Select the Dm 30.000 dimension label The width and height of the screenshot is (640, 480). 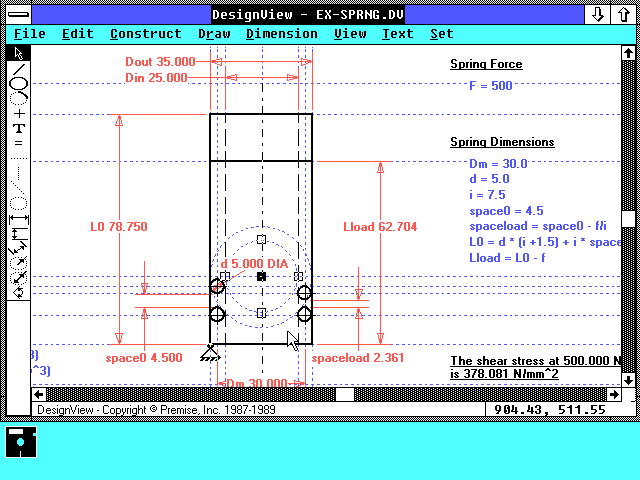tap(257, 383)
